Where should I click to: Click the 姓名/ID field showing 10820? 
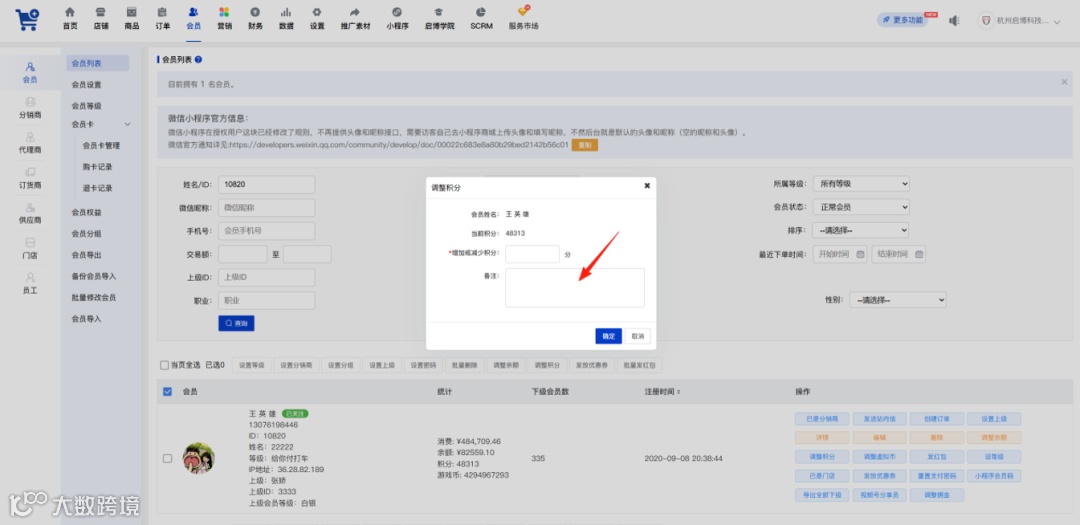(x=267, y=185)
